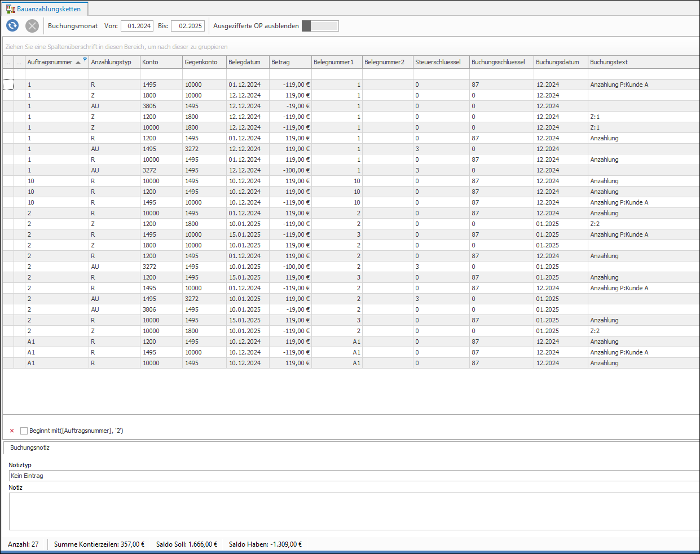The image size is (700, 554).
Task: Click the grouping hint 'Ziehen Sie eine Spaltenüberschrift'
Action: [117, 47]
